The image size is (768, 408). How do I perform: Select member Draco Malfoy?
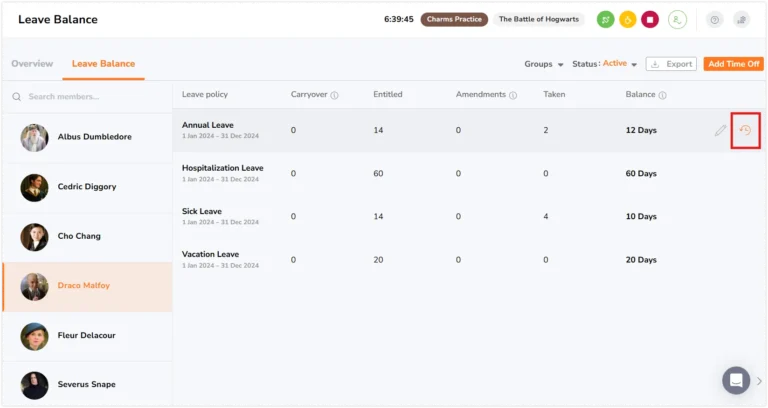87,287
